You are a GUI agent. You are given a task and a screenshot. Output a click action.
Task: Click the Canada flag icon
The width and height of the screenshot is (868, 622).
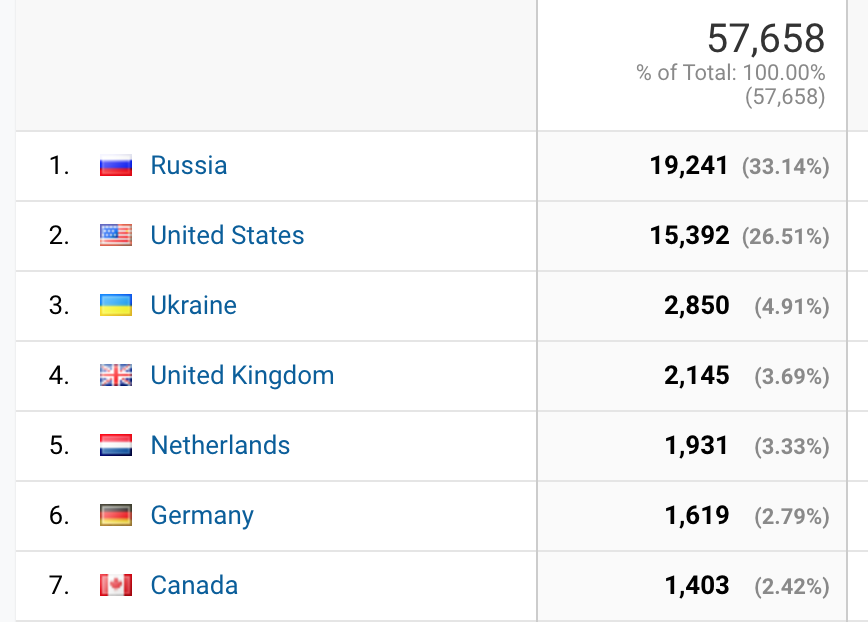point(116,586)
